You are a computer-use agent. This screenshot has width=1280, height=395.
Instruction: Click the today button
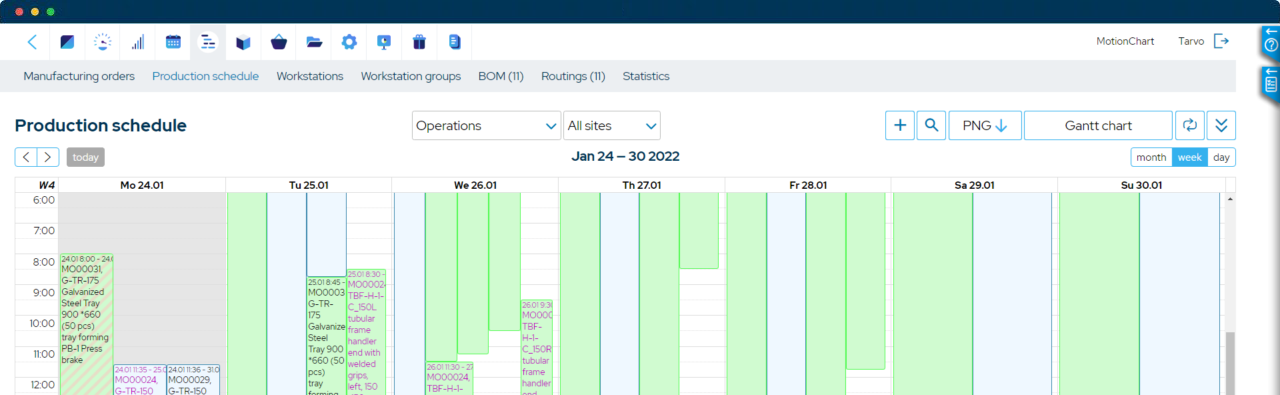pos(85,157)
